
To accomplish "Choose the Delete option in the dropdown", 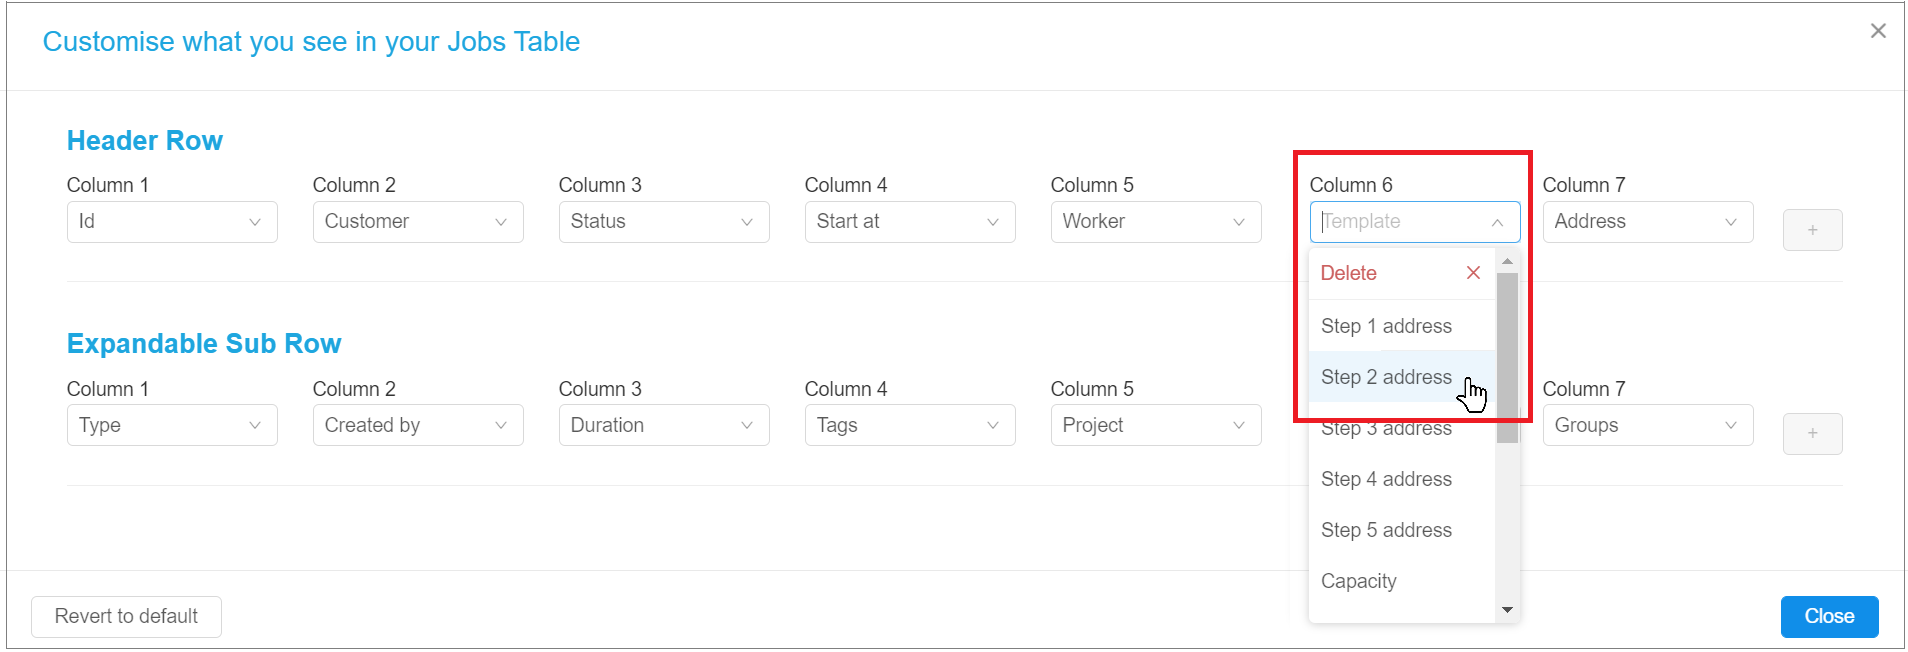I will coord(1347,272).
